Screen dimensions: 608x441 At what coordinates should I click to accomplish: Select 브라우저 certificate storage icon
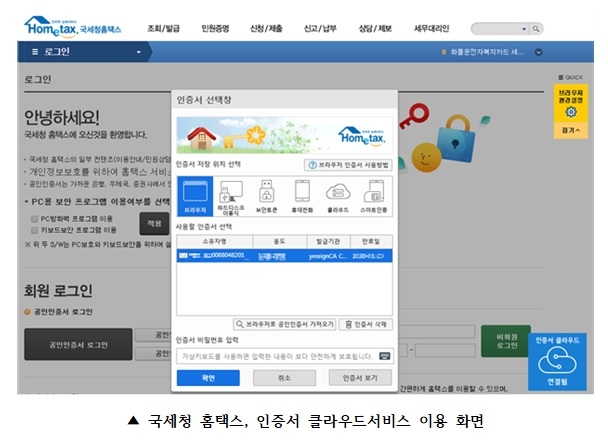coord(194,196)
